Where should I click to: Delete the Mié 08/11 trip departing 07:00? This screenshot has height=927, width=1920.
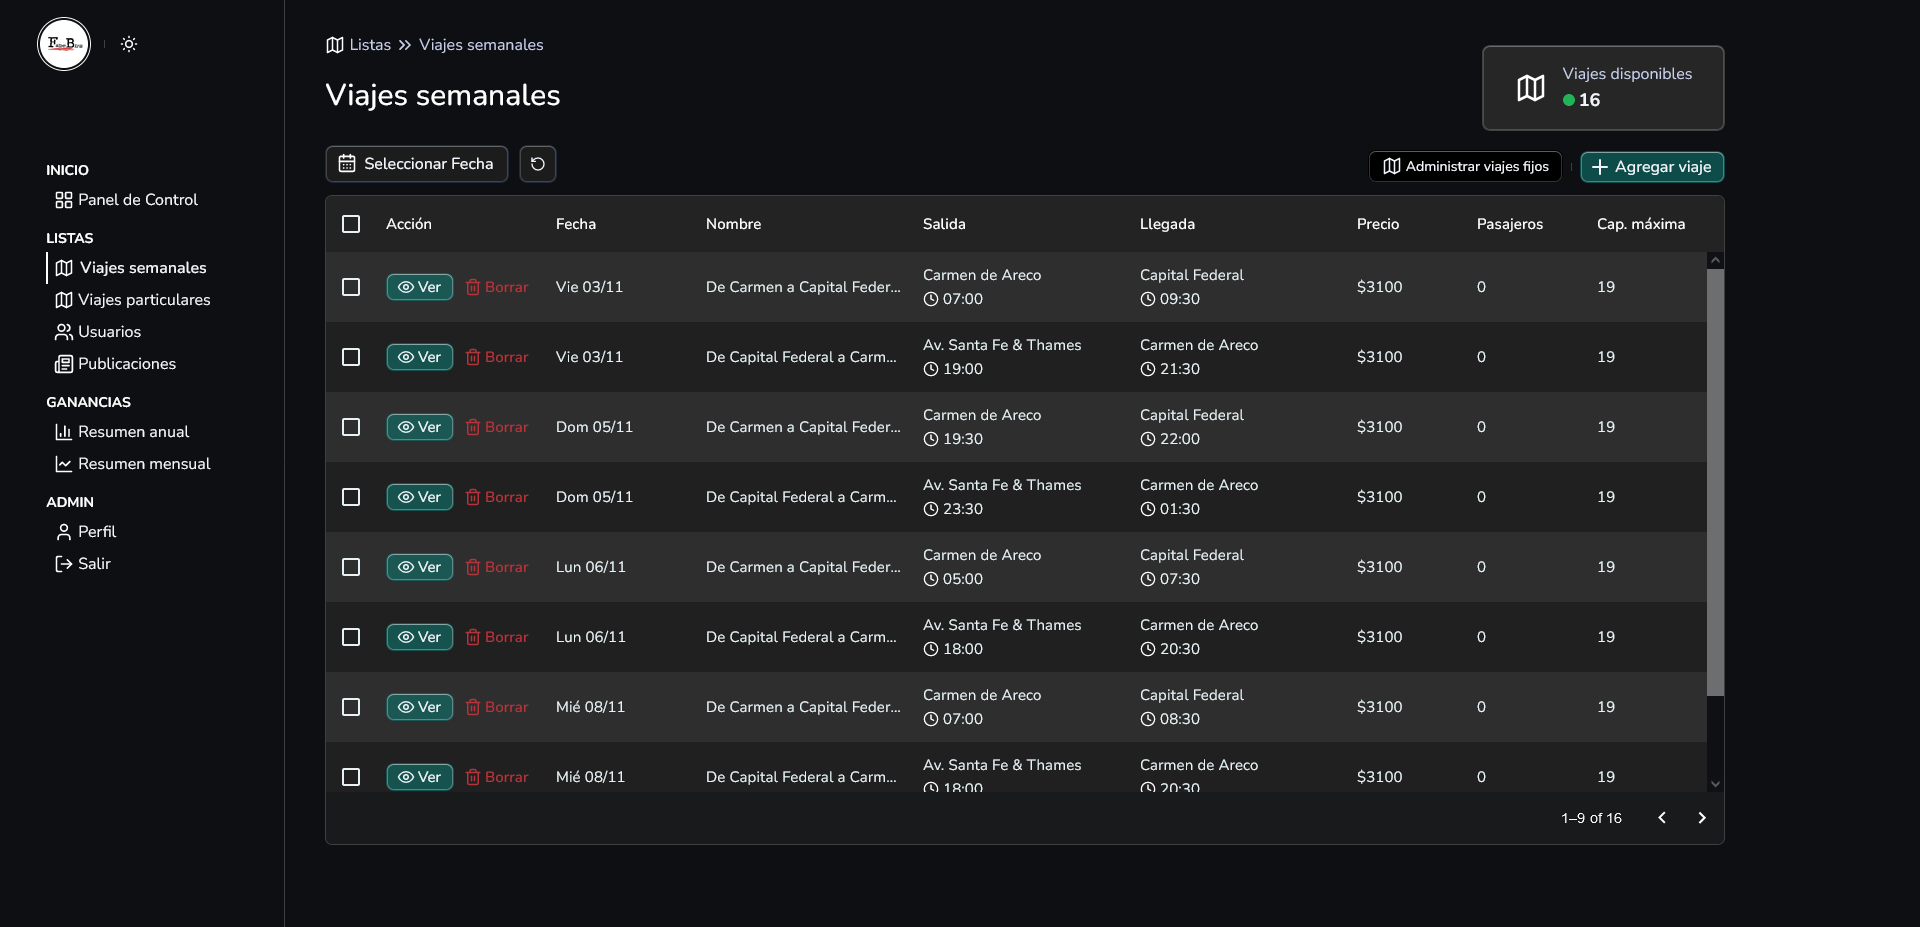pos(497,707)
